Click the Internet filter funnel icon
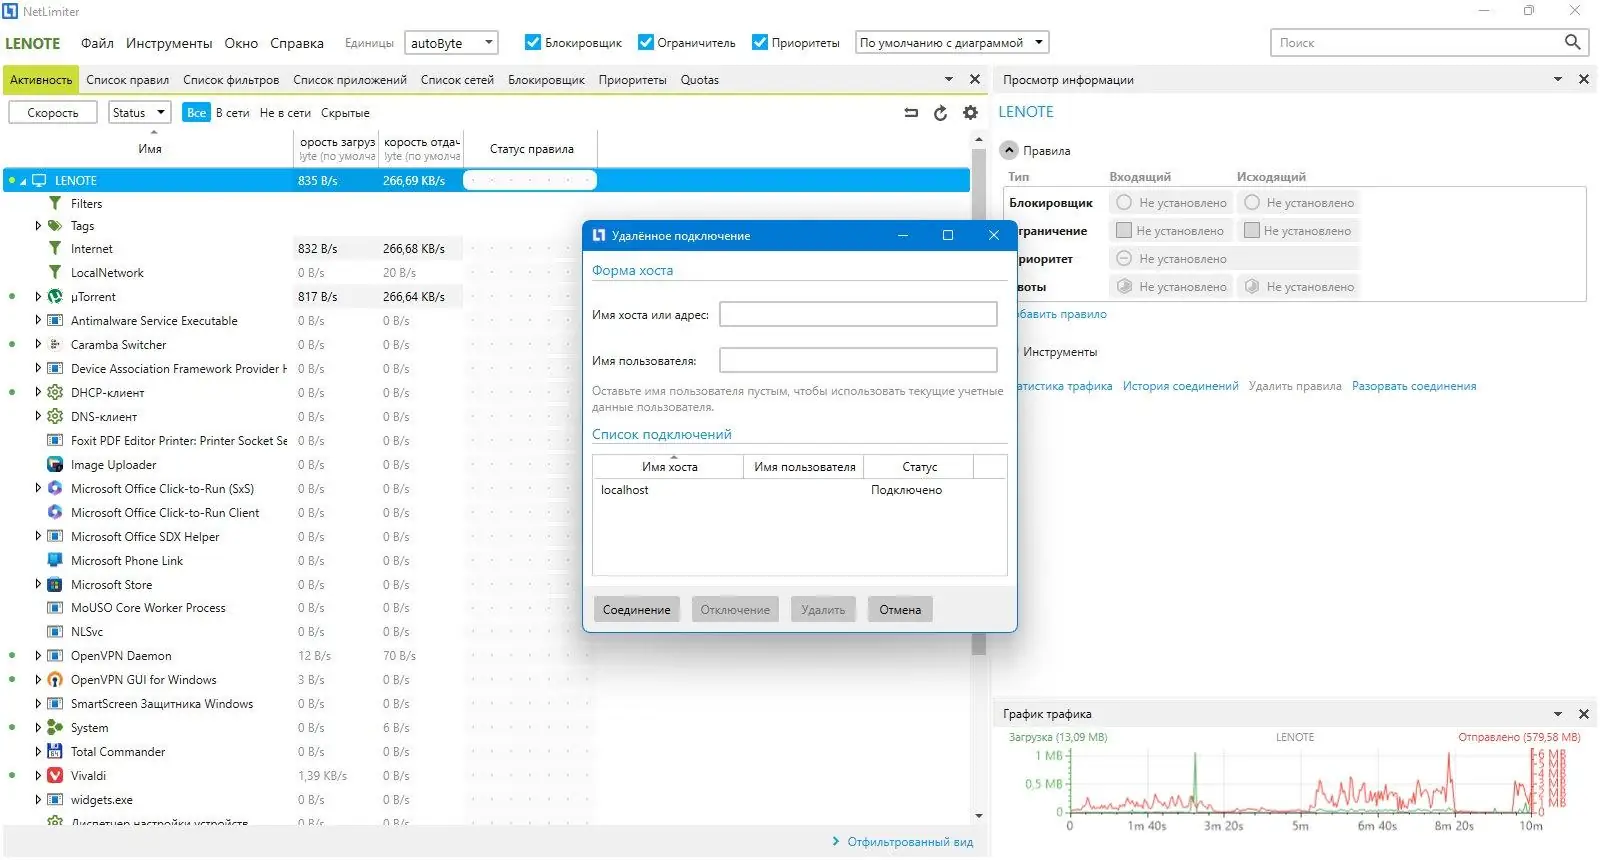The height and width of the screenshot is (860, 1600). coord(55,249)
